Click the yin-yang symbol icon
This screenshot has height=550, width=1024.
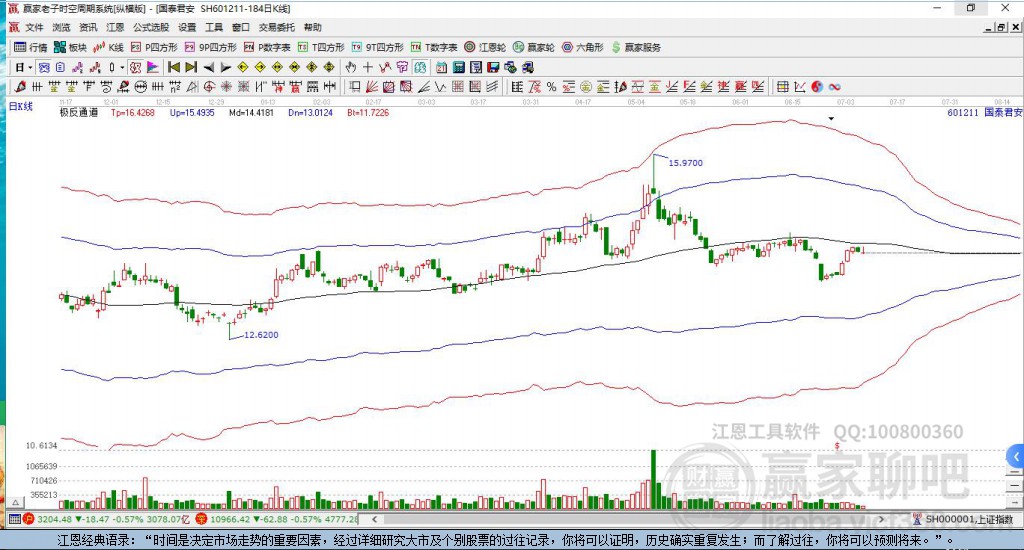click(x=817, y=86)
